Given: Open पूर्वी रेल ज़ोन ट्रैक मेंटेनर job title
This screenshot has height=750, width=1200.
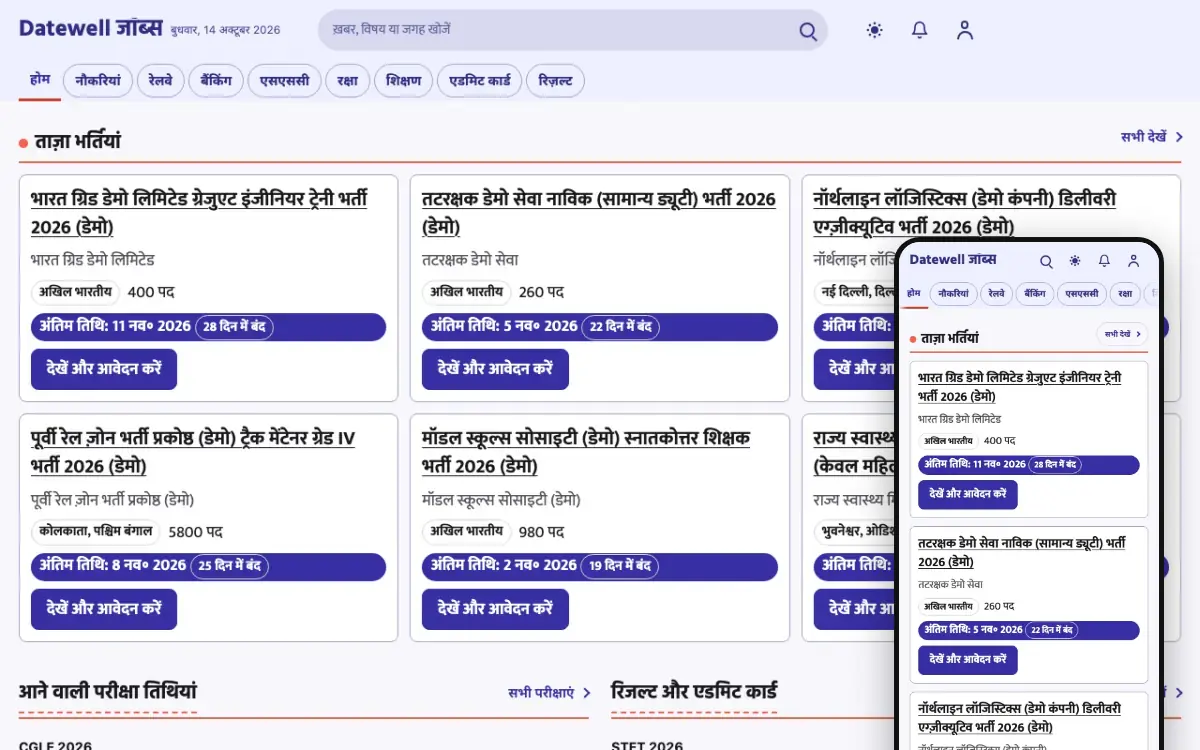Looking at the screenshot, I should pyautogui.click(x=193, y=452).
